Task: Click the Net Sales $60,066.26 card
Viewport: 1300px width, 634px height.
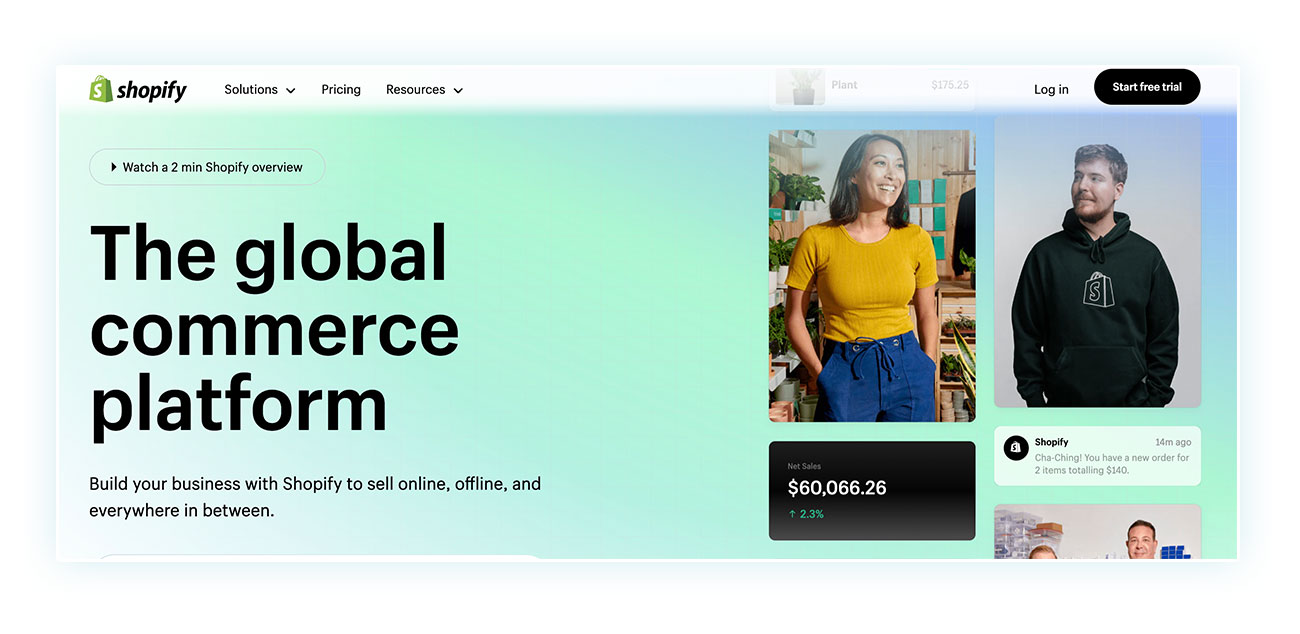Action: point(871,491)
